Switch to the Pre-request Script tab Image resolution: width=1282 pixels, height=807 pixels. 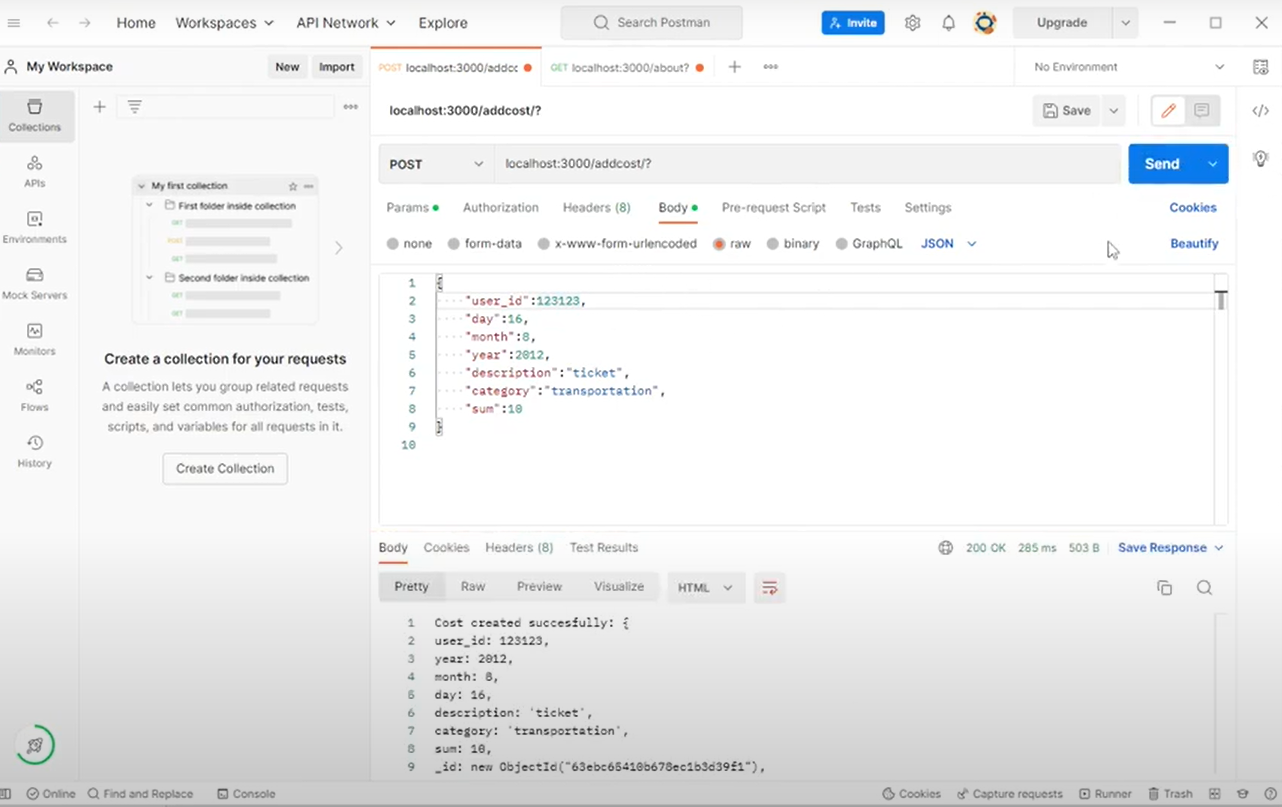pyautogui.click(x=773, y=207)
